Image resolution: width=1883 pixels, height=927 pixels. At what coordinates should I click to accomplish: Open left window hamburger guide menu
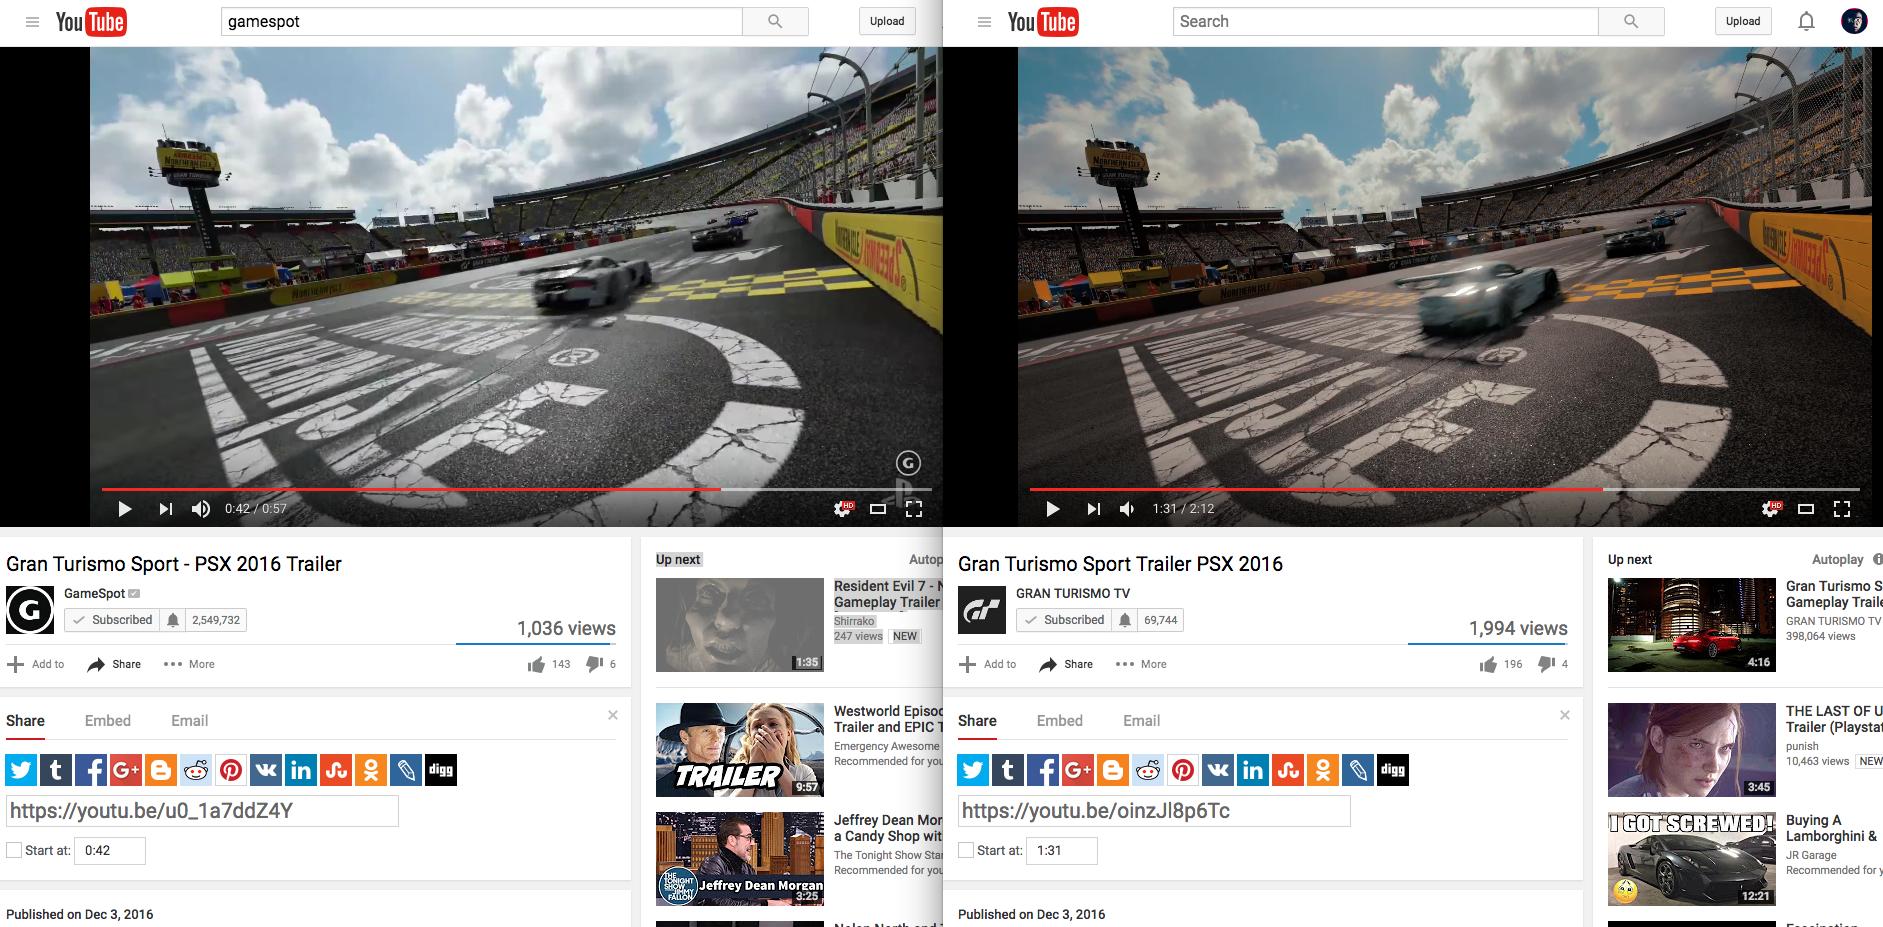[x=32, y=21]
